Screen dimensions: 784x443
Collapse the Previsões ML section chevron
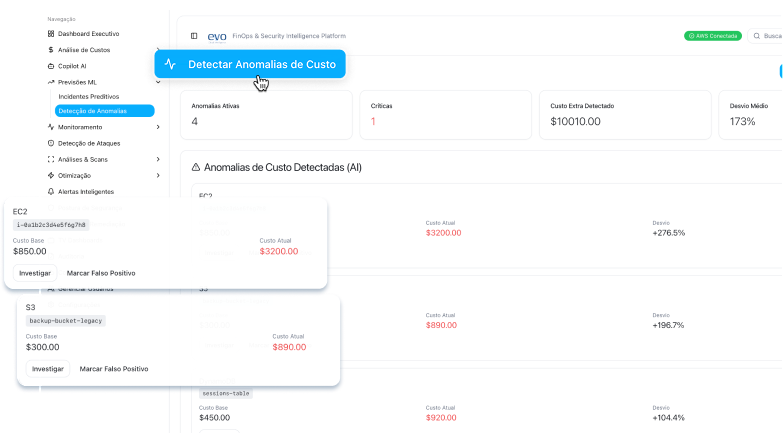[158, 82]
